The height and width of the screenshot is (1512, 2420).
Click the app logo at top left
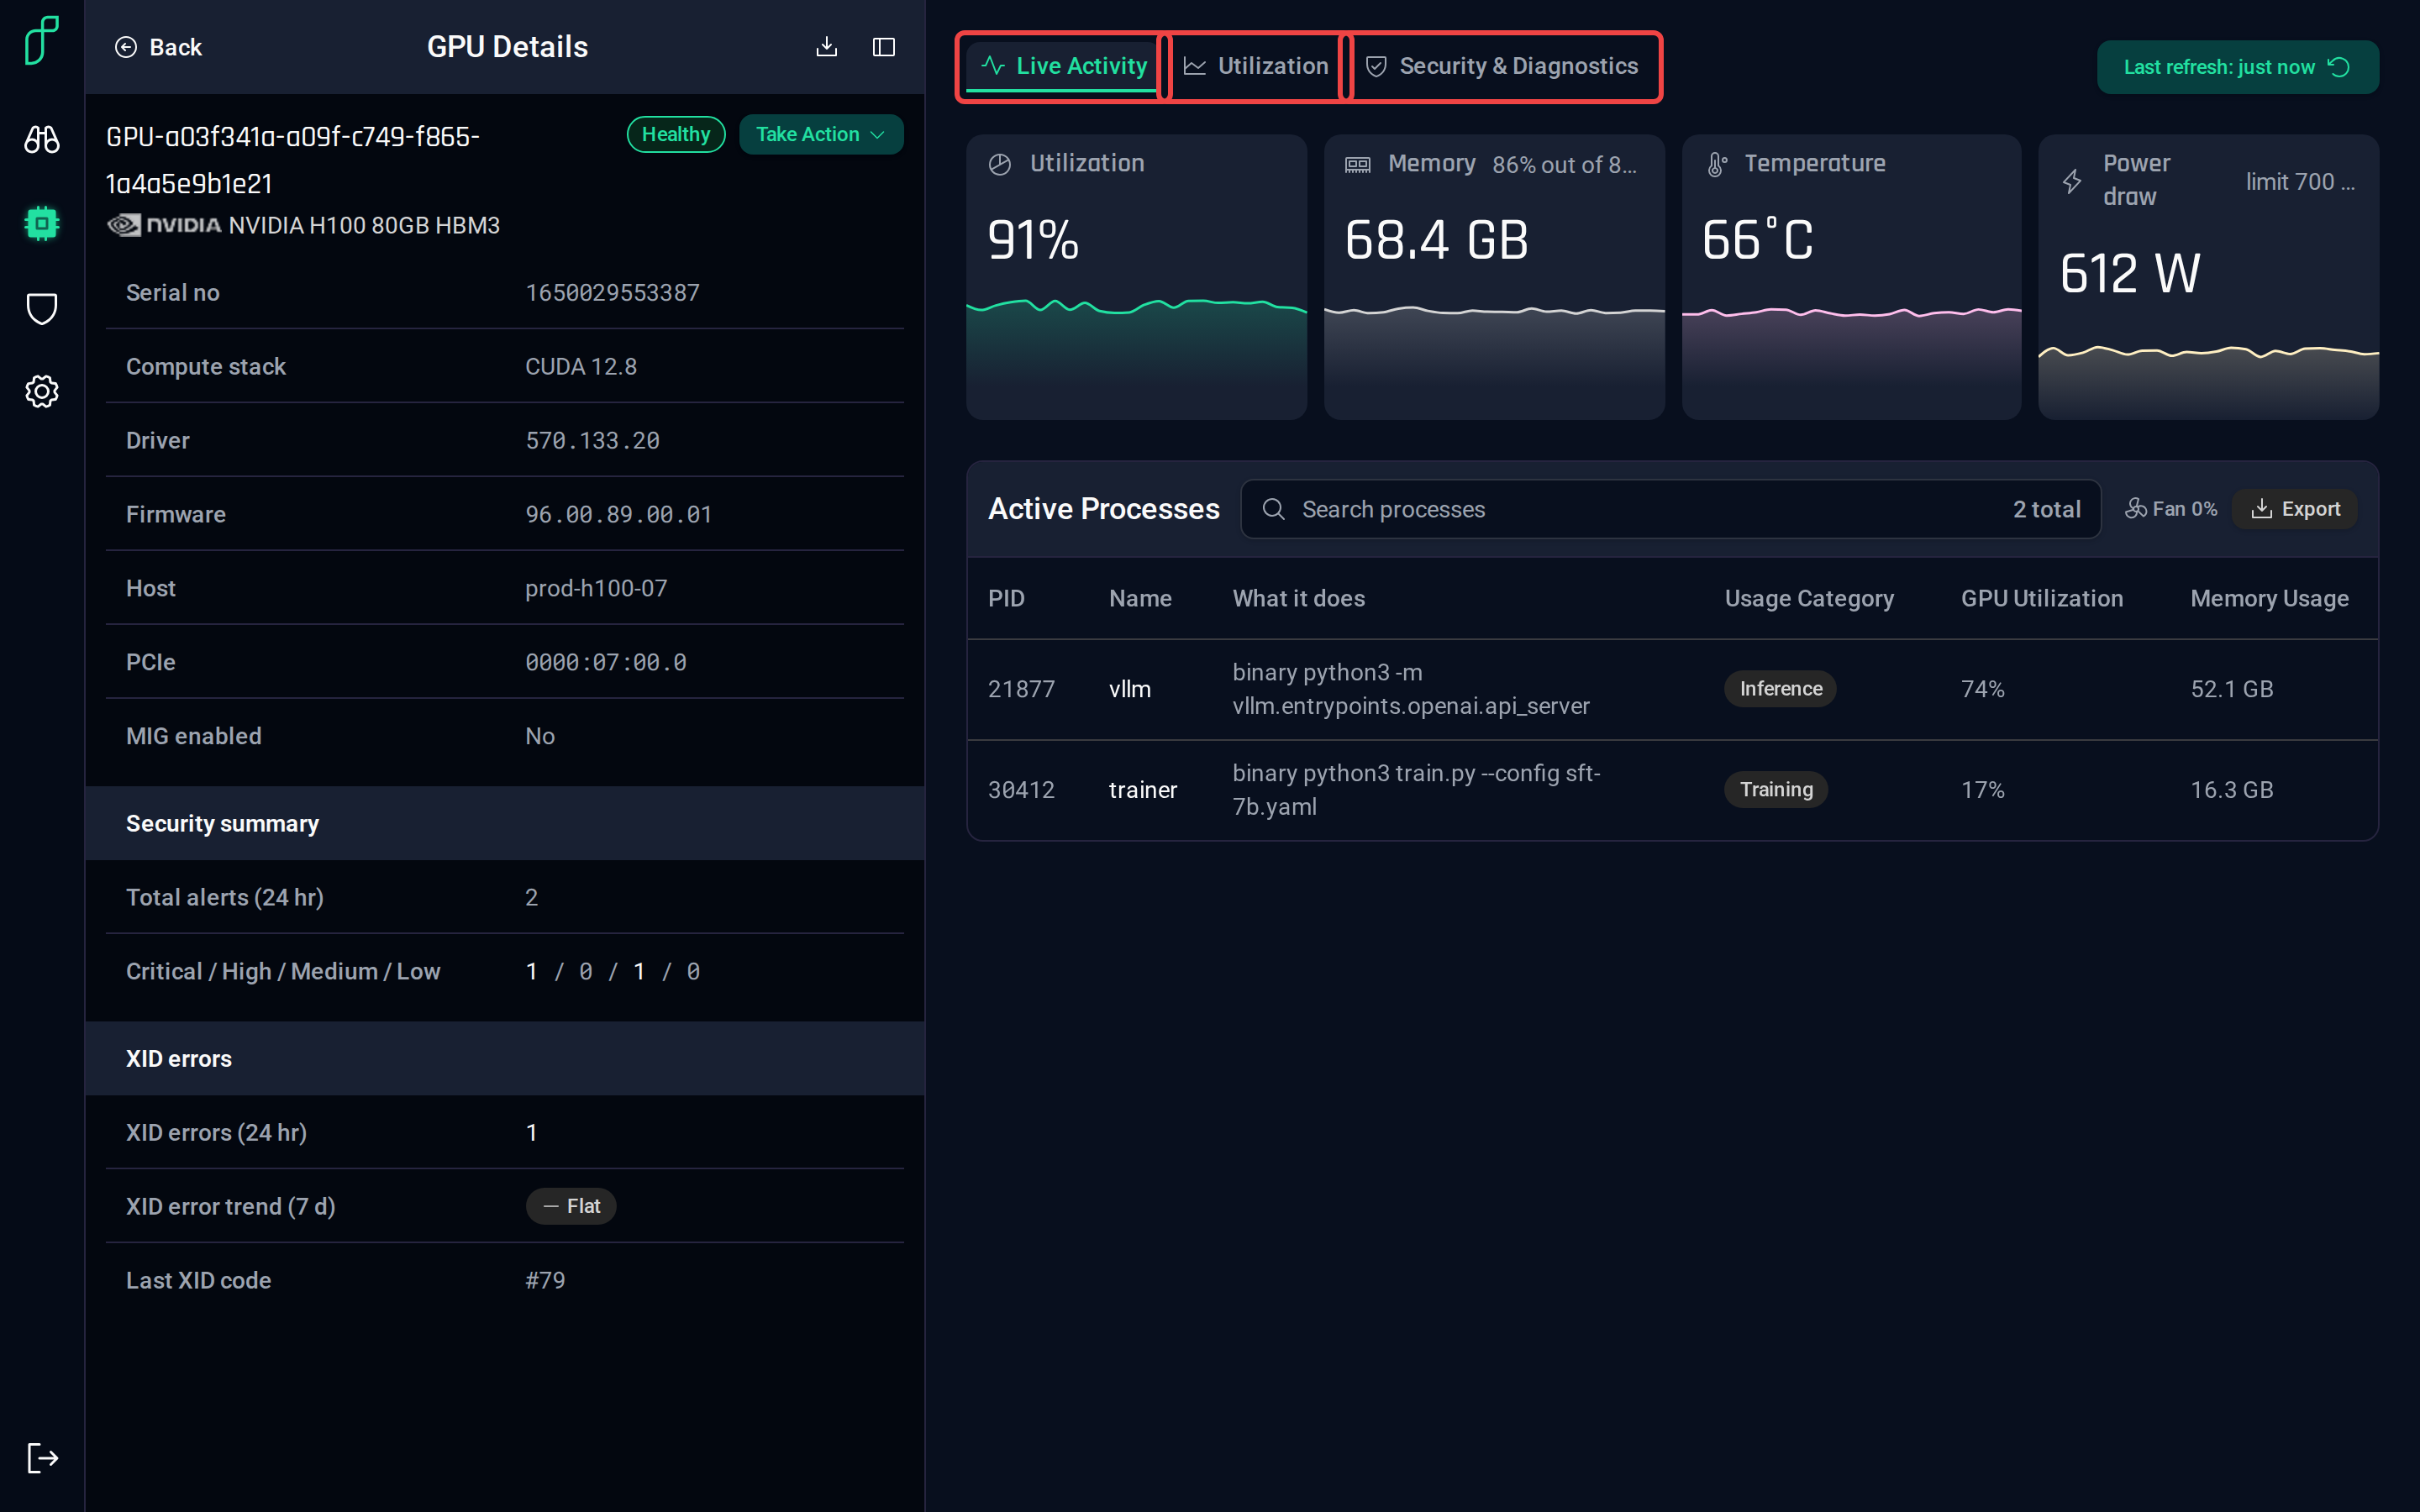point(42,40)
